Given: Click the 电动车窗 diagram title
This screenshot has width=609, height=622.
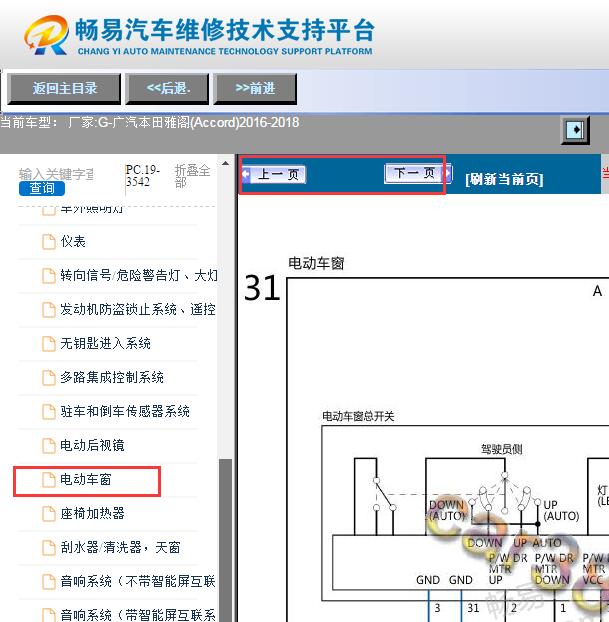Looking at the screenshot, I should pos(316,263).
